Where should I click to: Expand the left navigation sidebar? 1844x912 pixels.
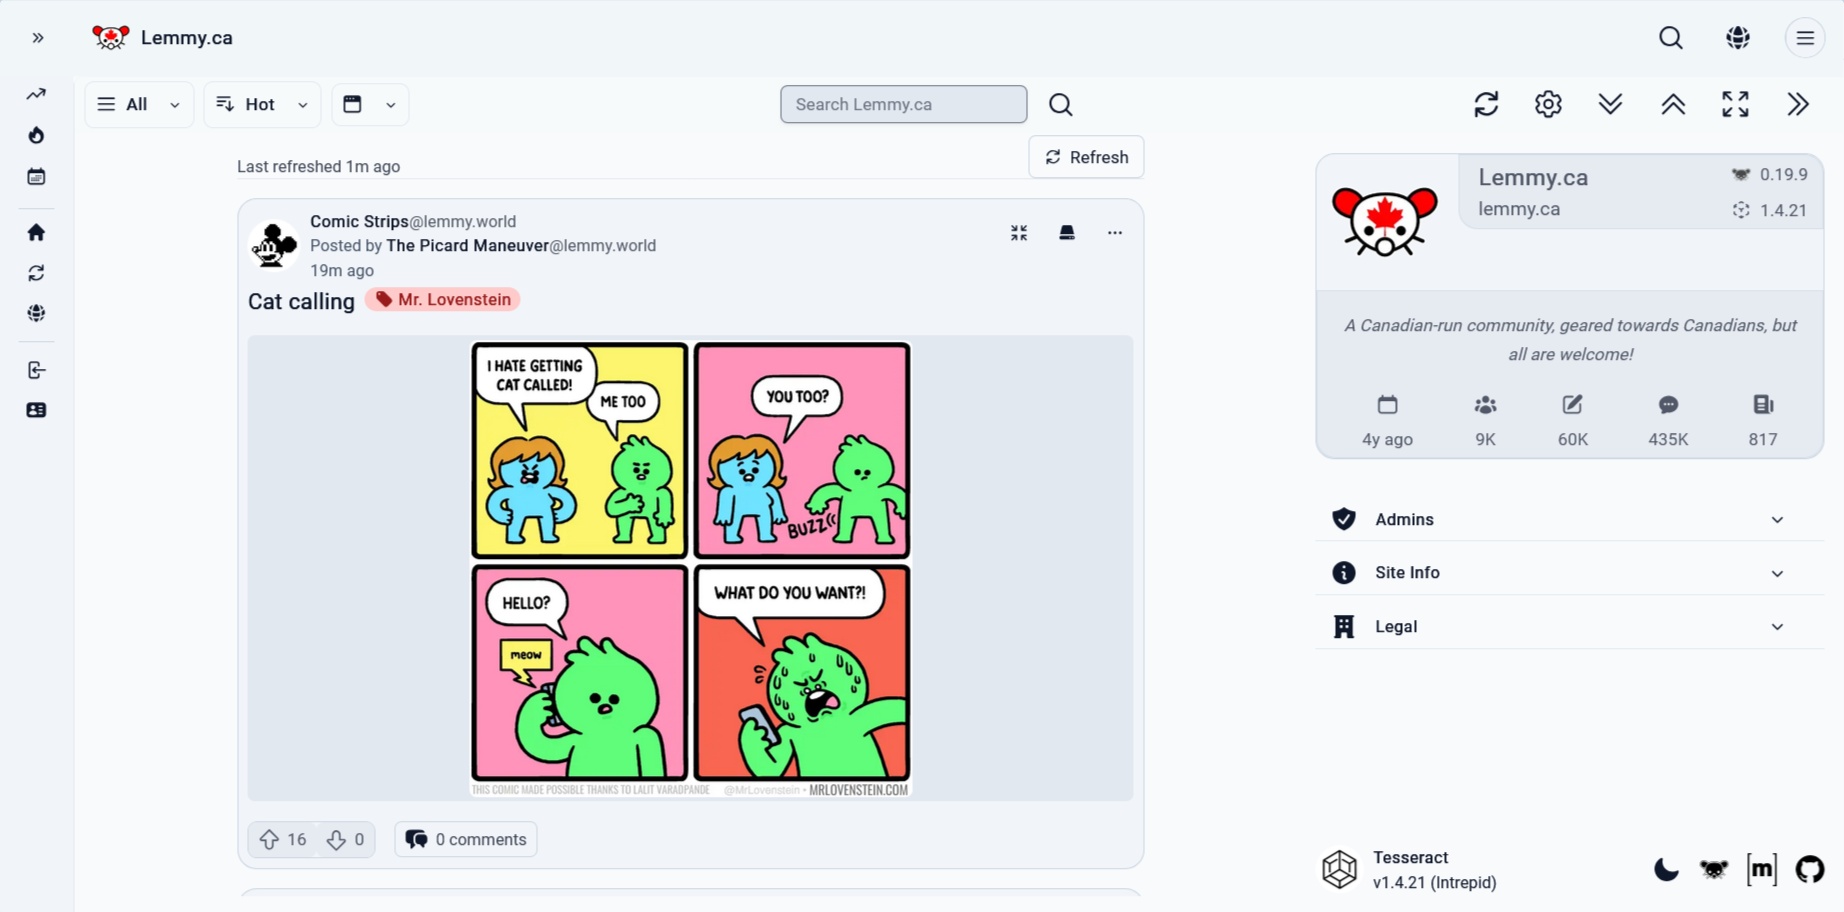click(x=38, y=38)
